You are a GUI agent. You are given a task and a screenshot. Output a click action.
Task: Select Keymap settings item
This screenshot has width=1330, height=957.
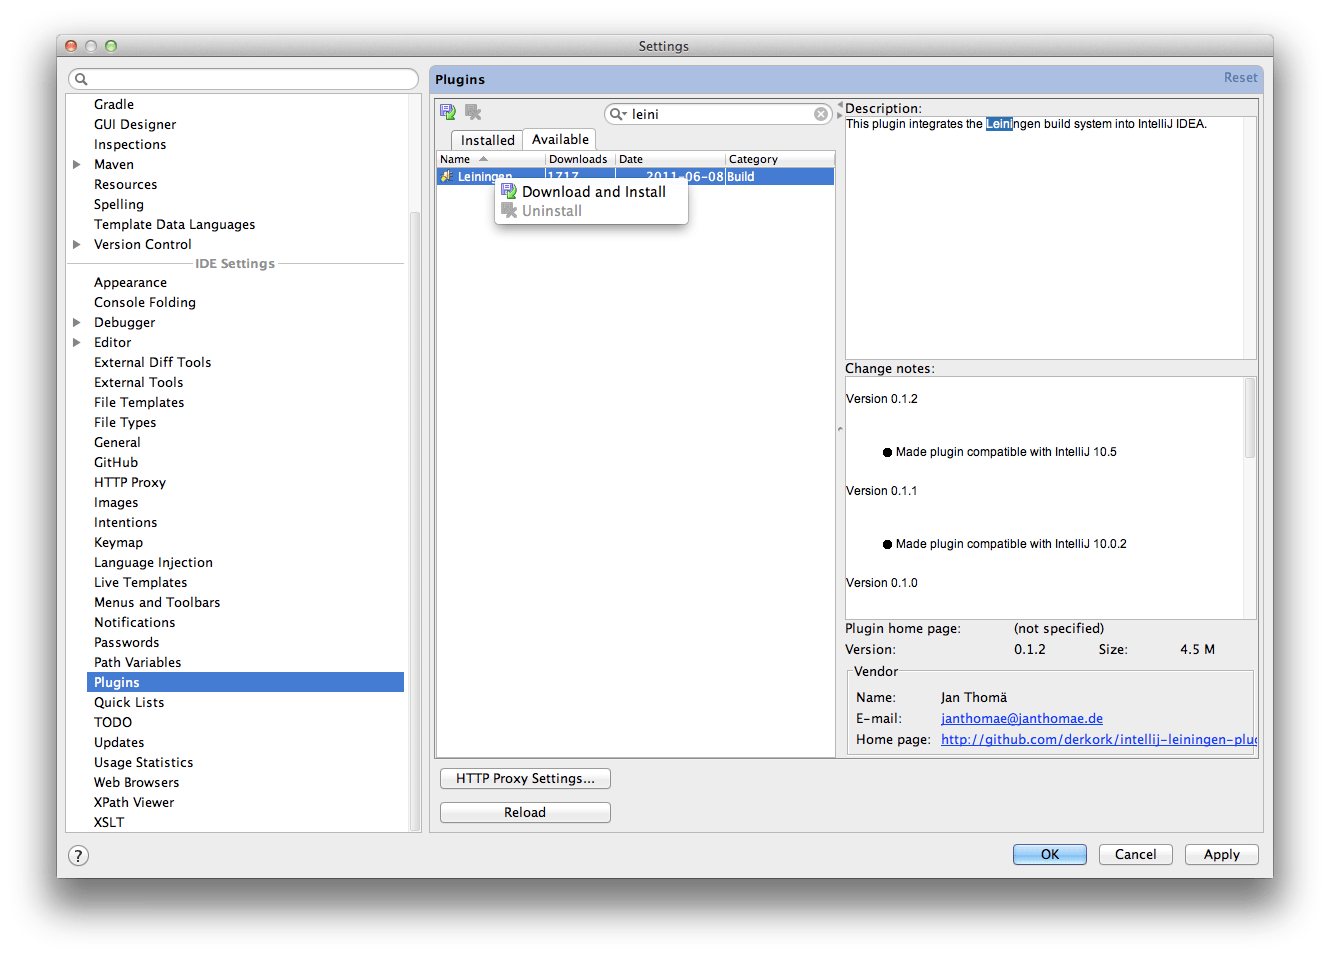point(118,542)
